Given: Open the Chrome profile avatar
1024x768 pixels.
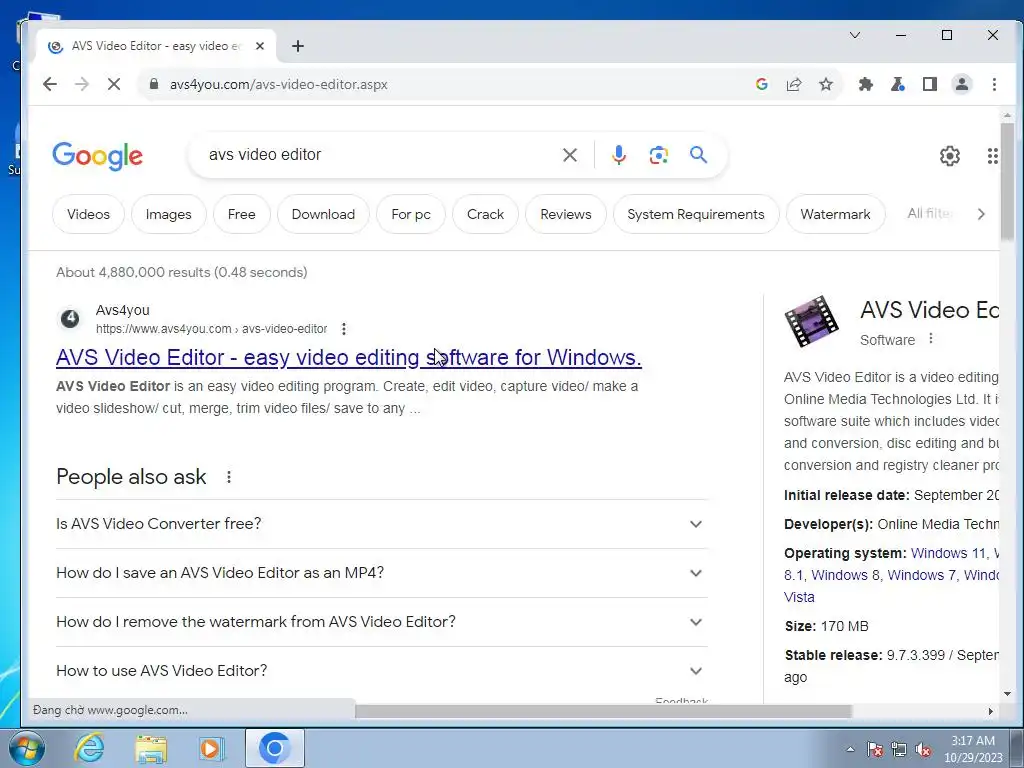Looking at the screenshot, I should 962,84.
